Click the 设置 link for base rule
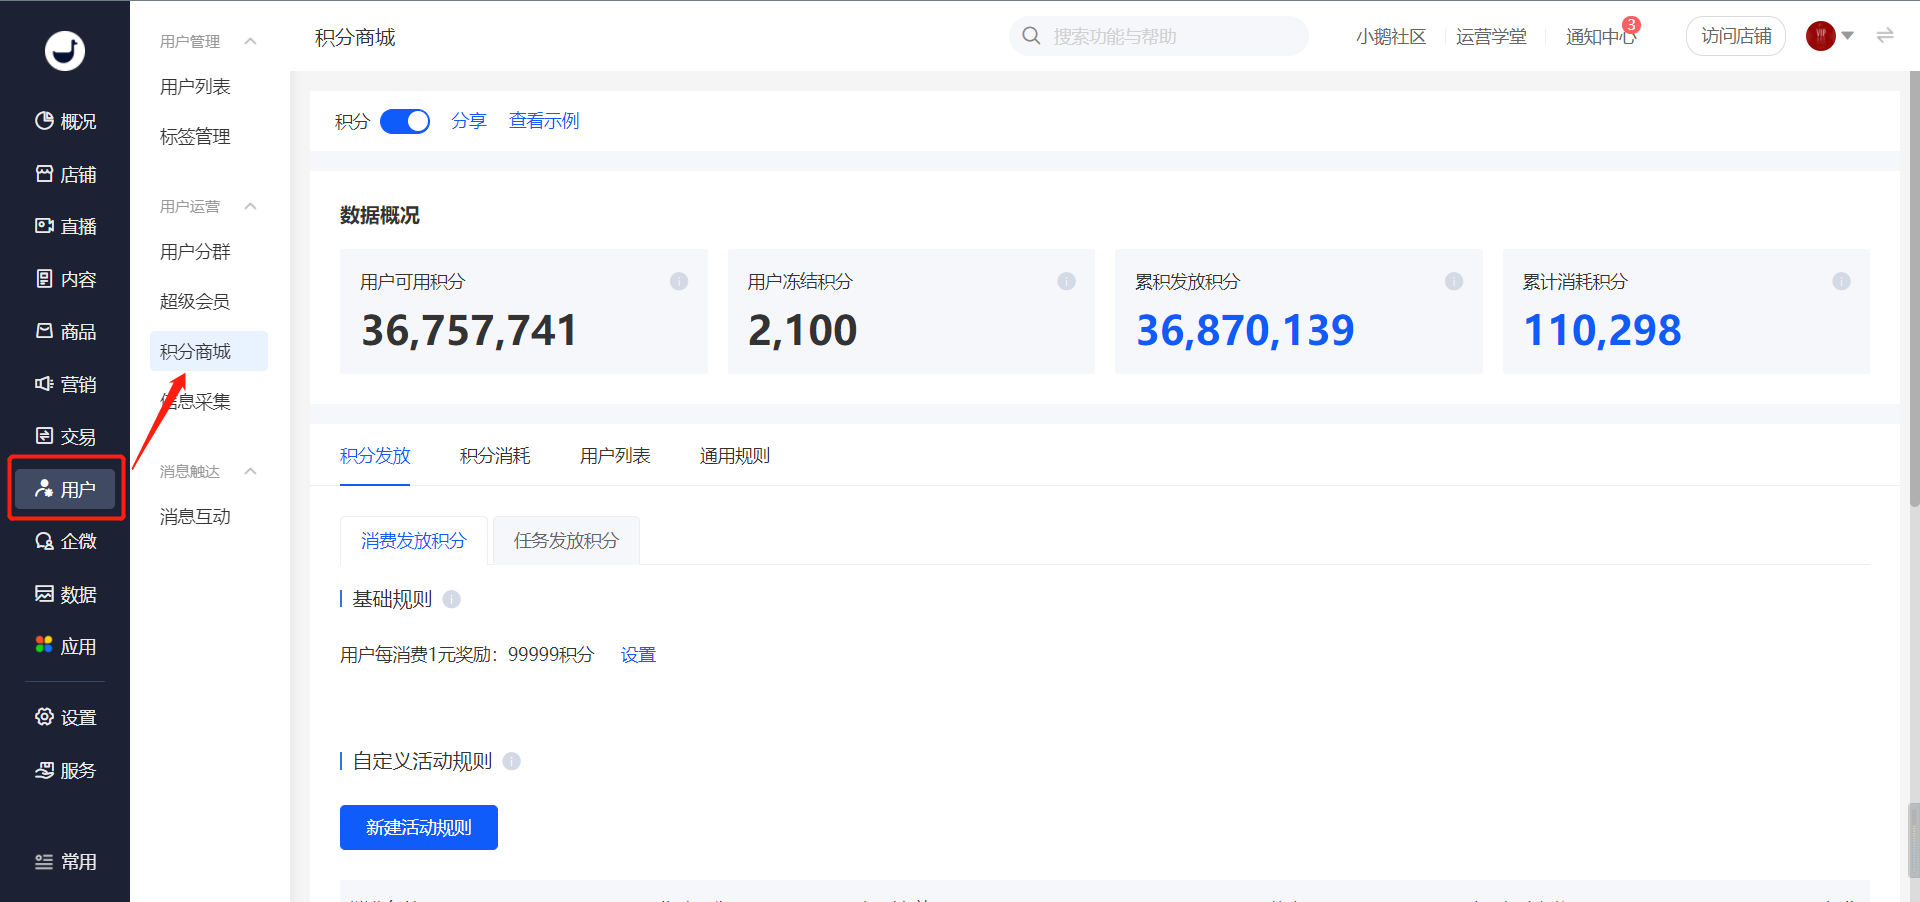 [638, 654]
